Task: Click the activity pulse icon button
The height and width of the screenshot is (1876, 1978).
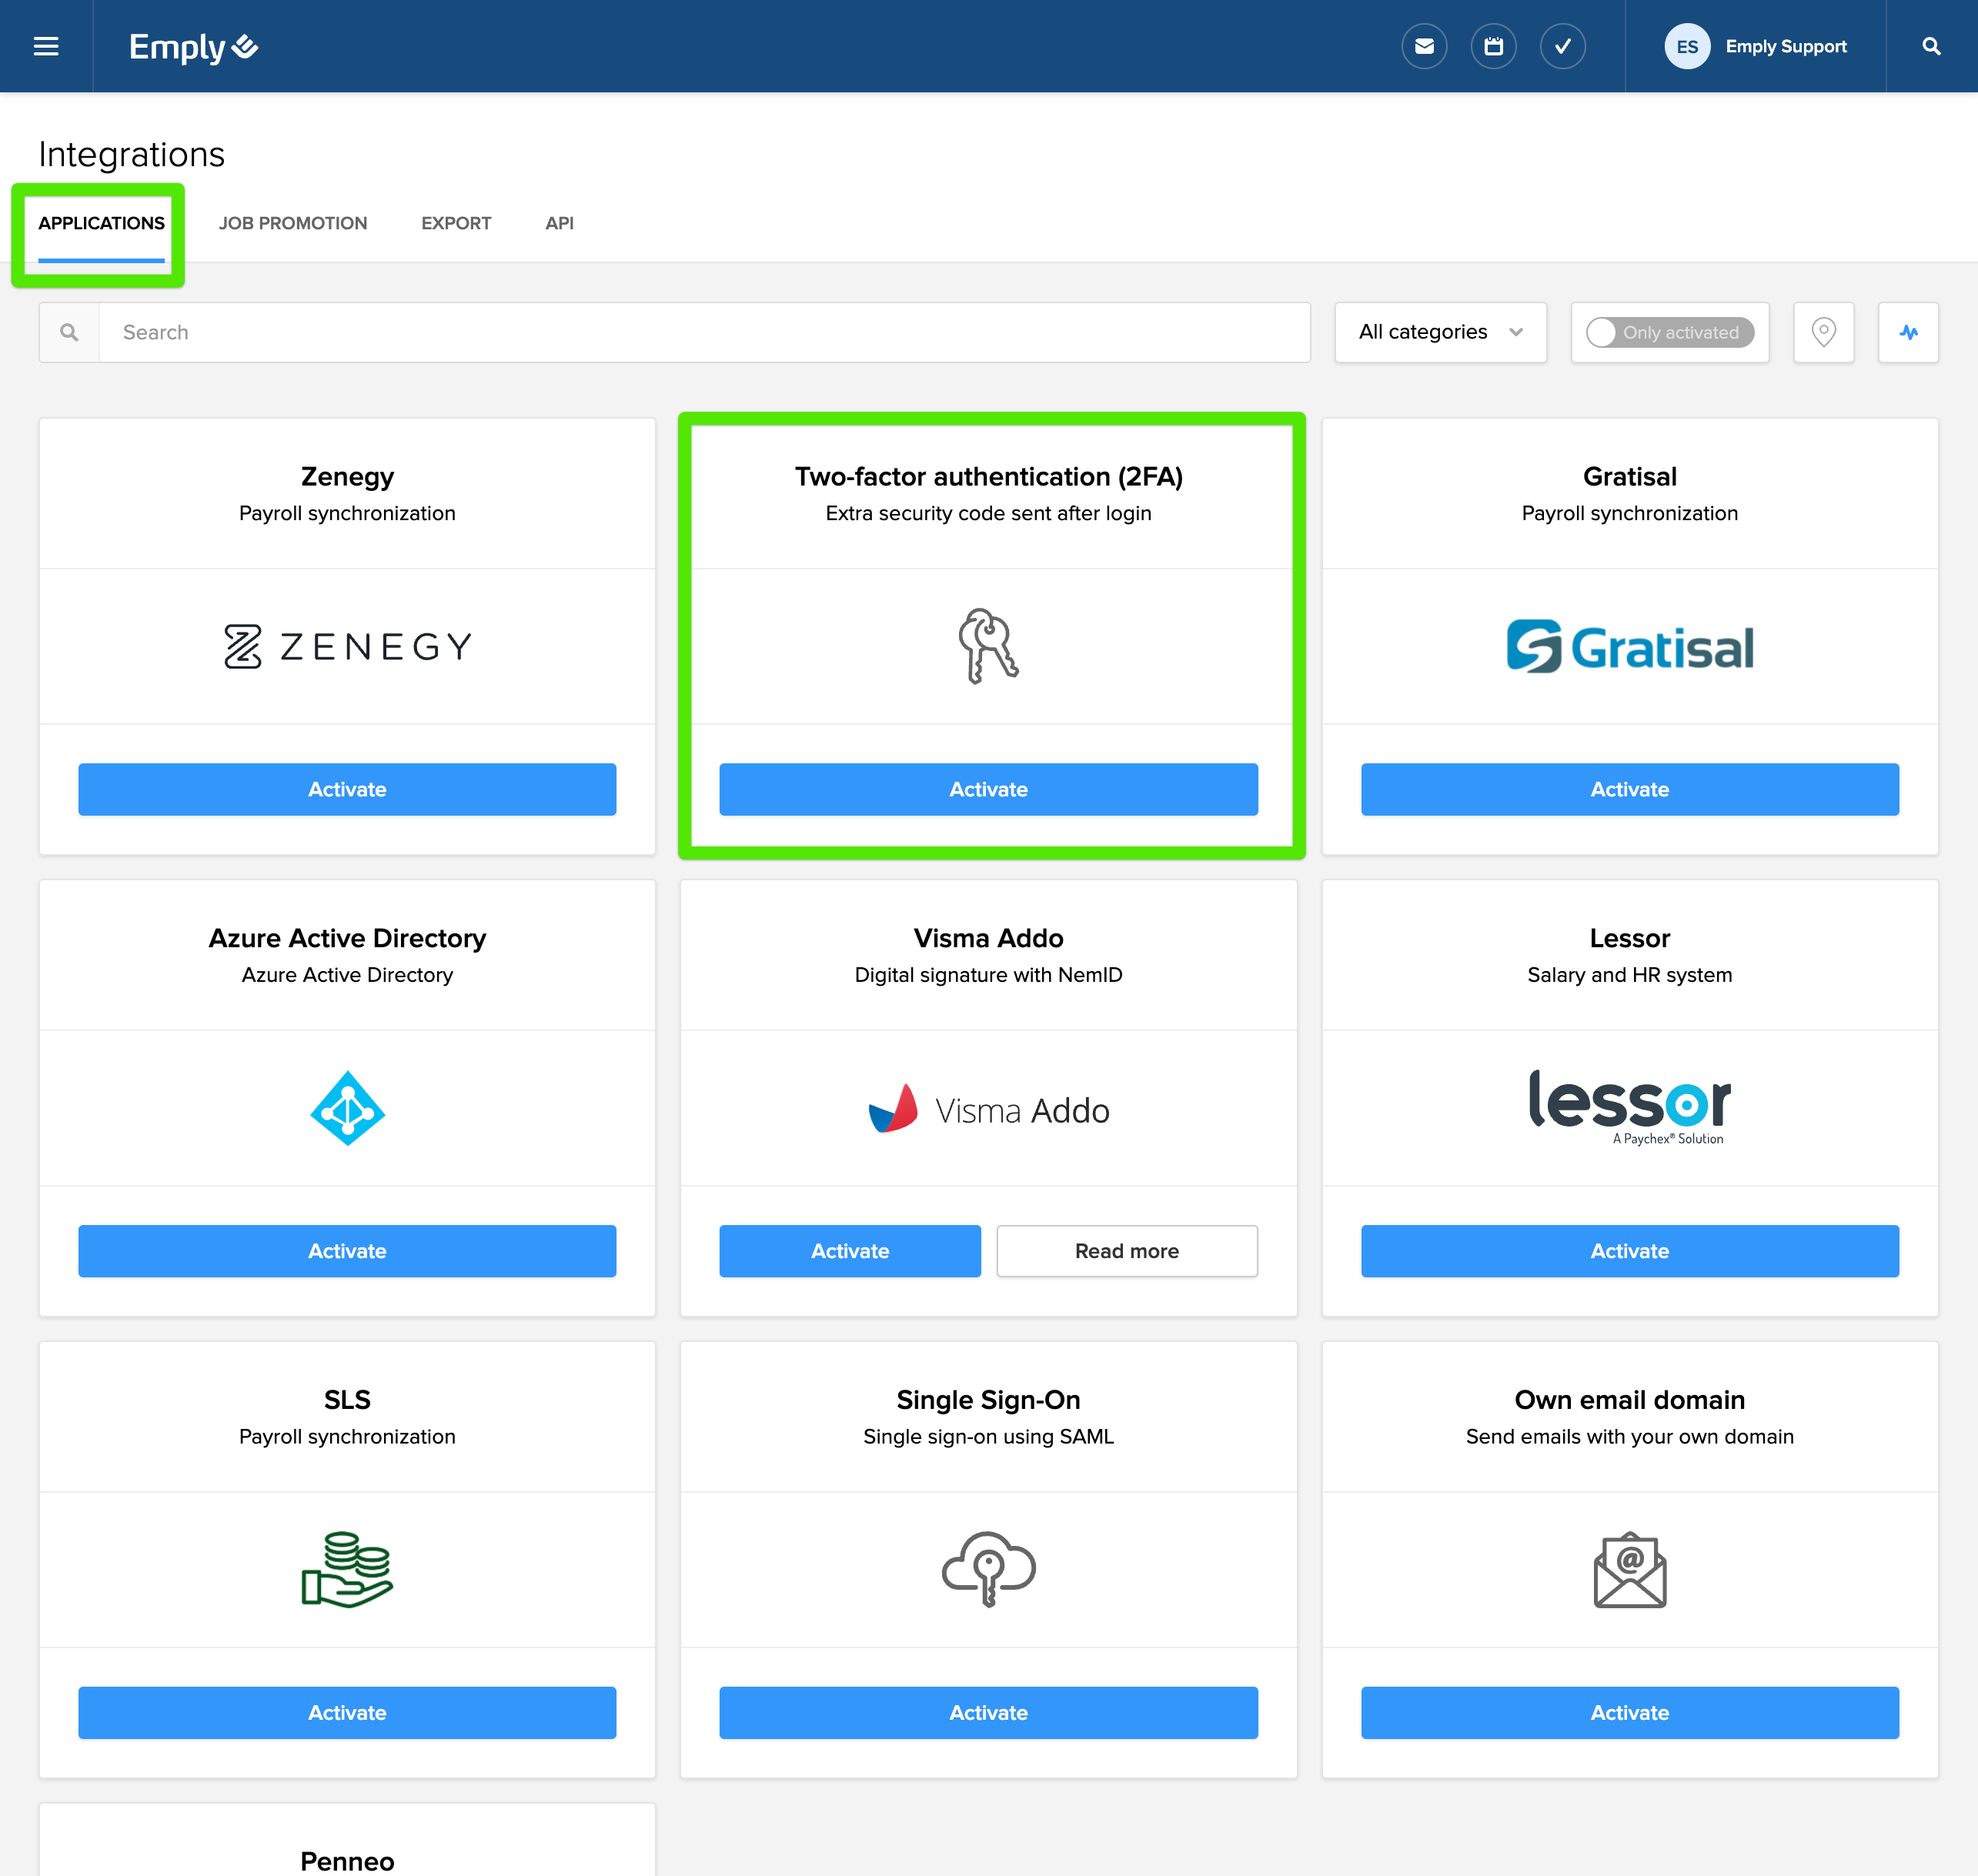Action: click(1908, 332)
